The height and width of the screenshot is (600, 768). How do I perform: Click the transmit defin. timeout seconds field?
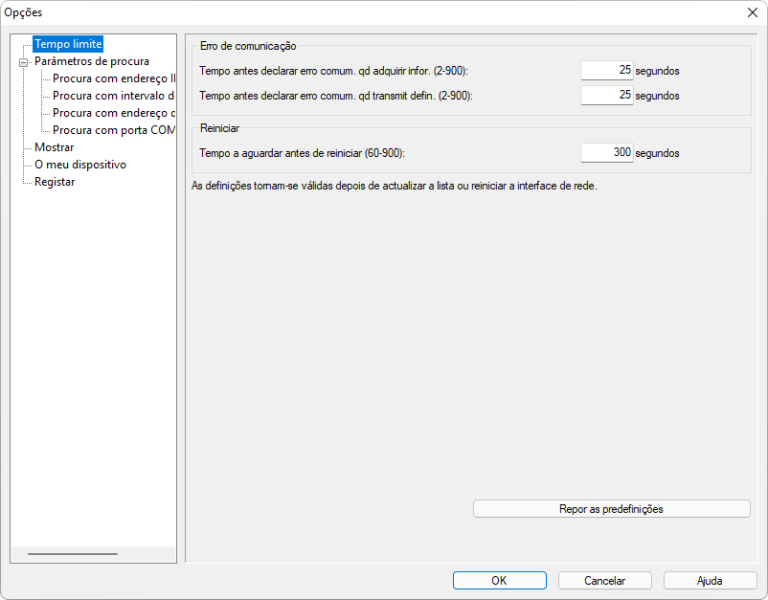[x=606, y=95]
